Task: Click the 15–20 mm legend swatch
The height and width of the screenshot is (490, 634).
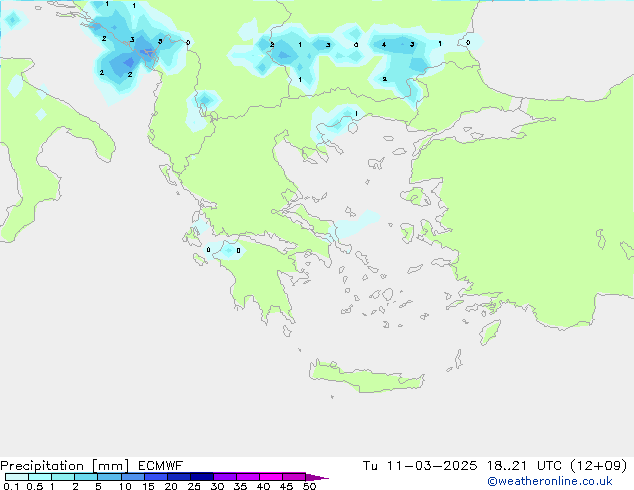Action: click(155, 477)
